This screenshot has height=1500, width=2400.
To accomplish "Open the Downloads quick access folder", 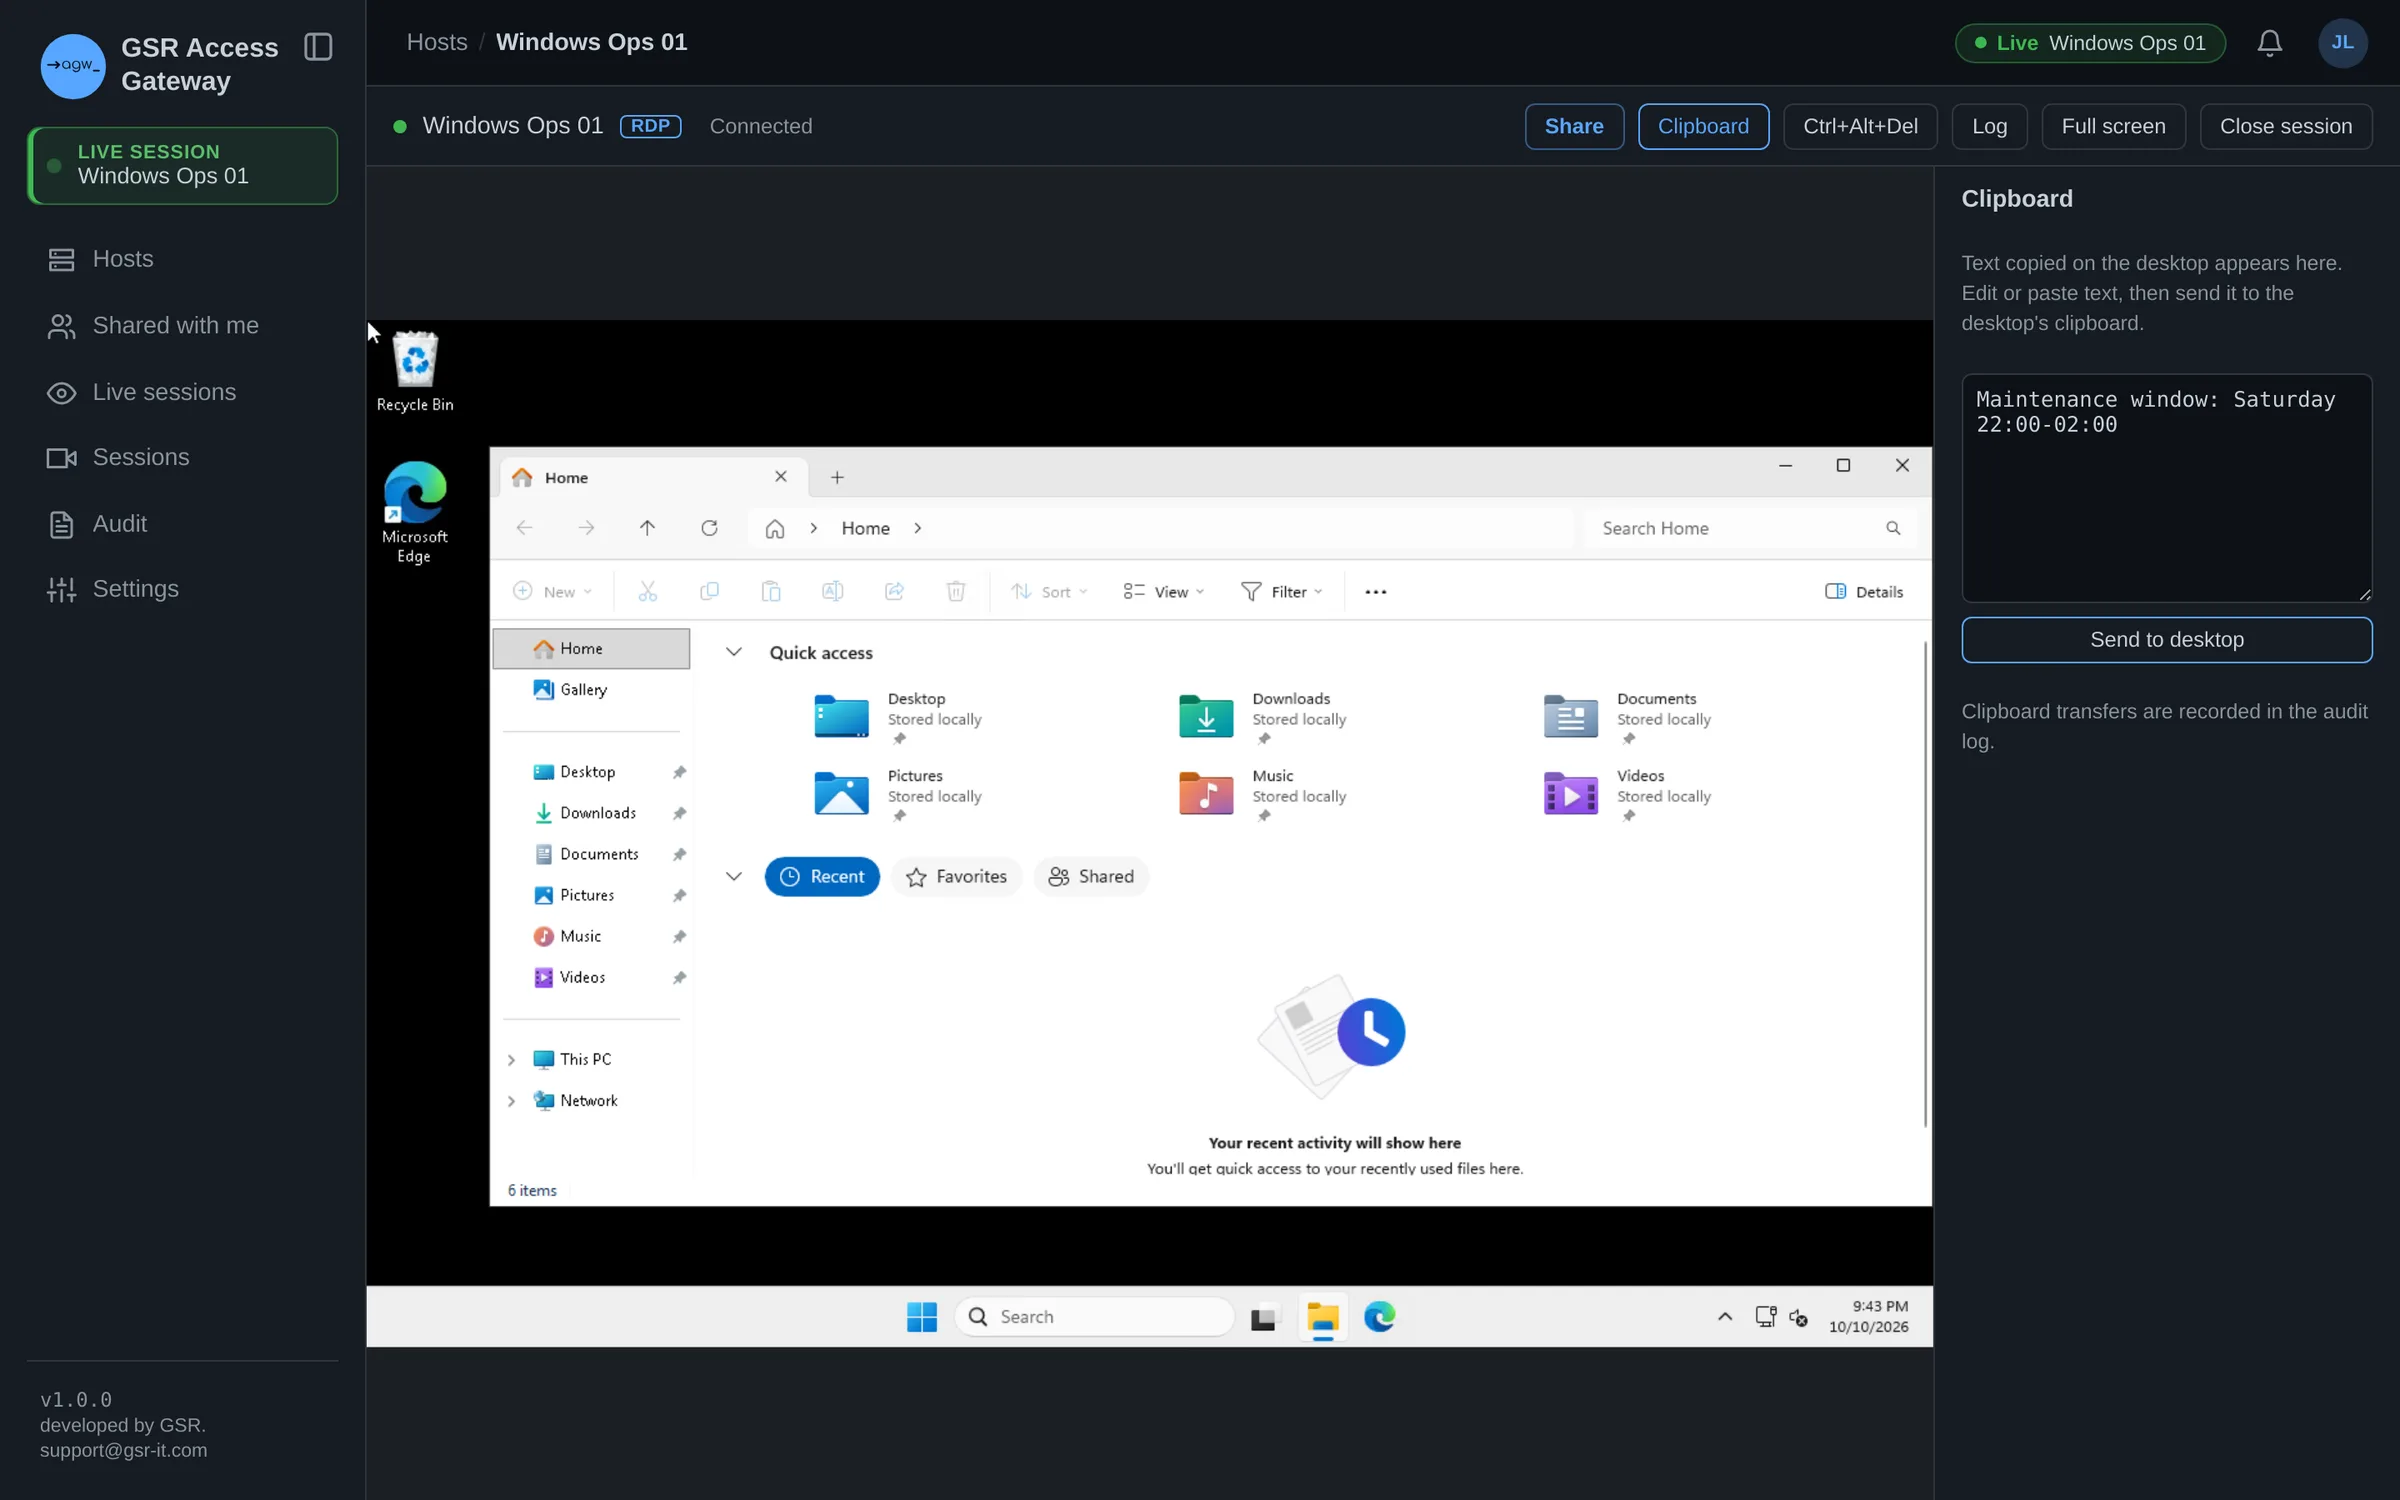I will pyautogui.click(x=1263, y=717).
